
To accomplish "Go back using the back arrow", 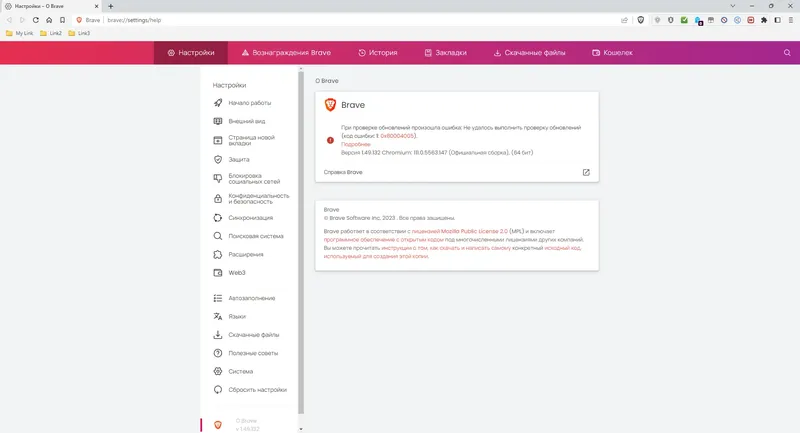I will tap(9, 20).
